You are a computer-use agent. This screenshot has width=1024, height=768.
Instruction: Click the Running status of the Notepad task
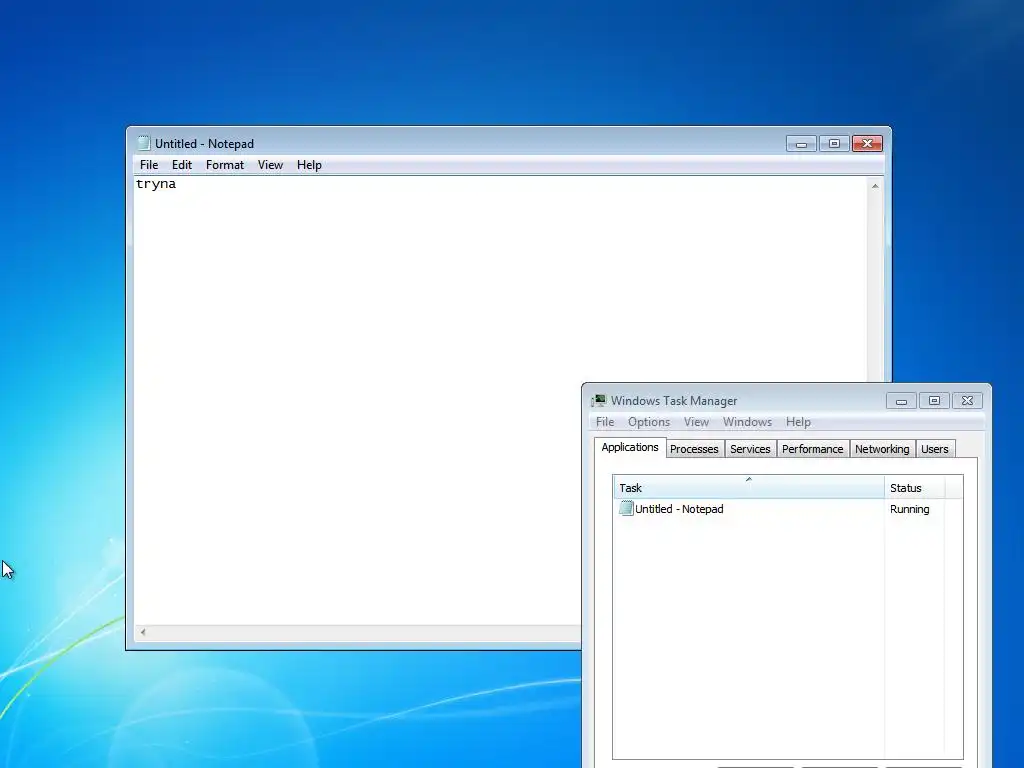point(909,509)
